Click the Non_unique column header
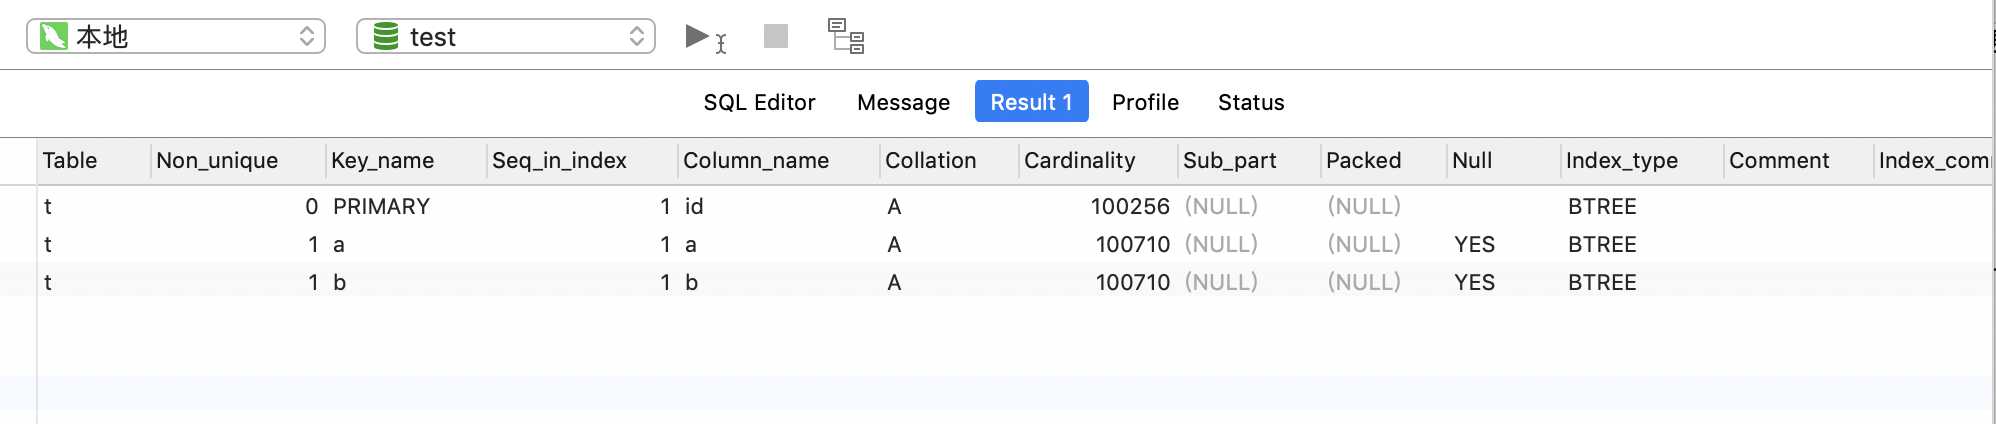 point(217,160)
